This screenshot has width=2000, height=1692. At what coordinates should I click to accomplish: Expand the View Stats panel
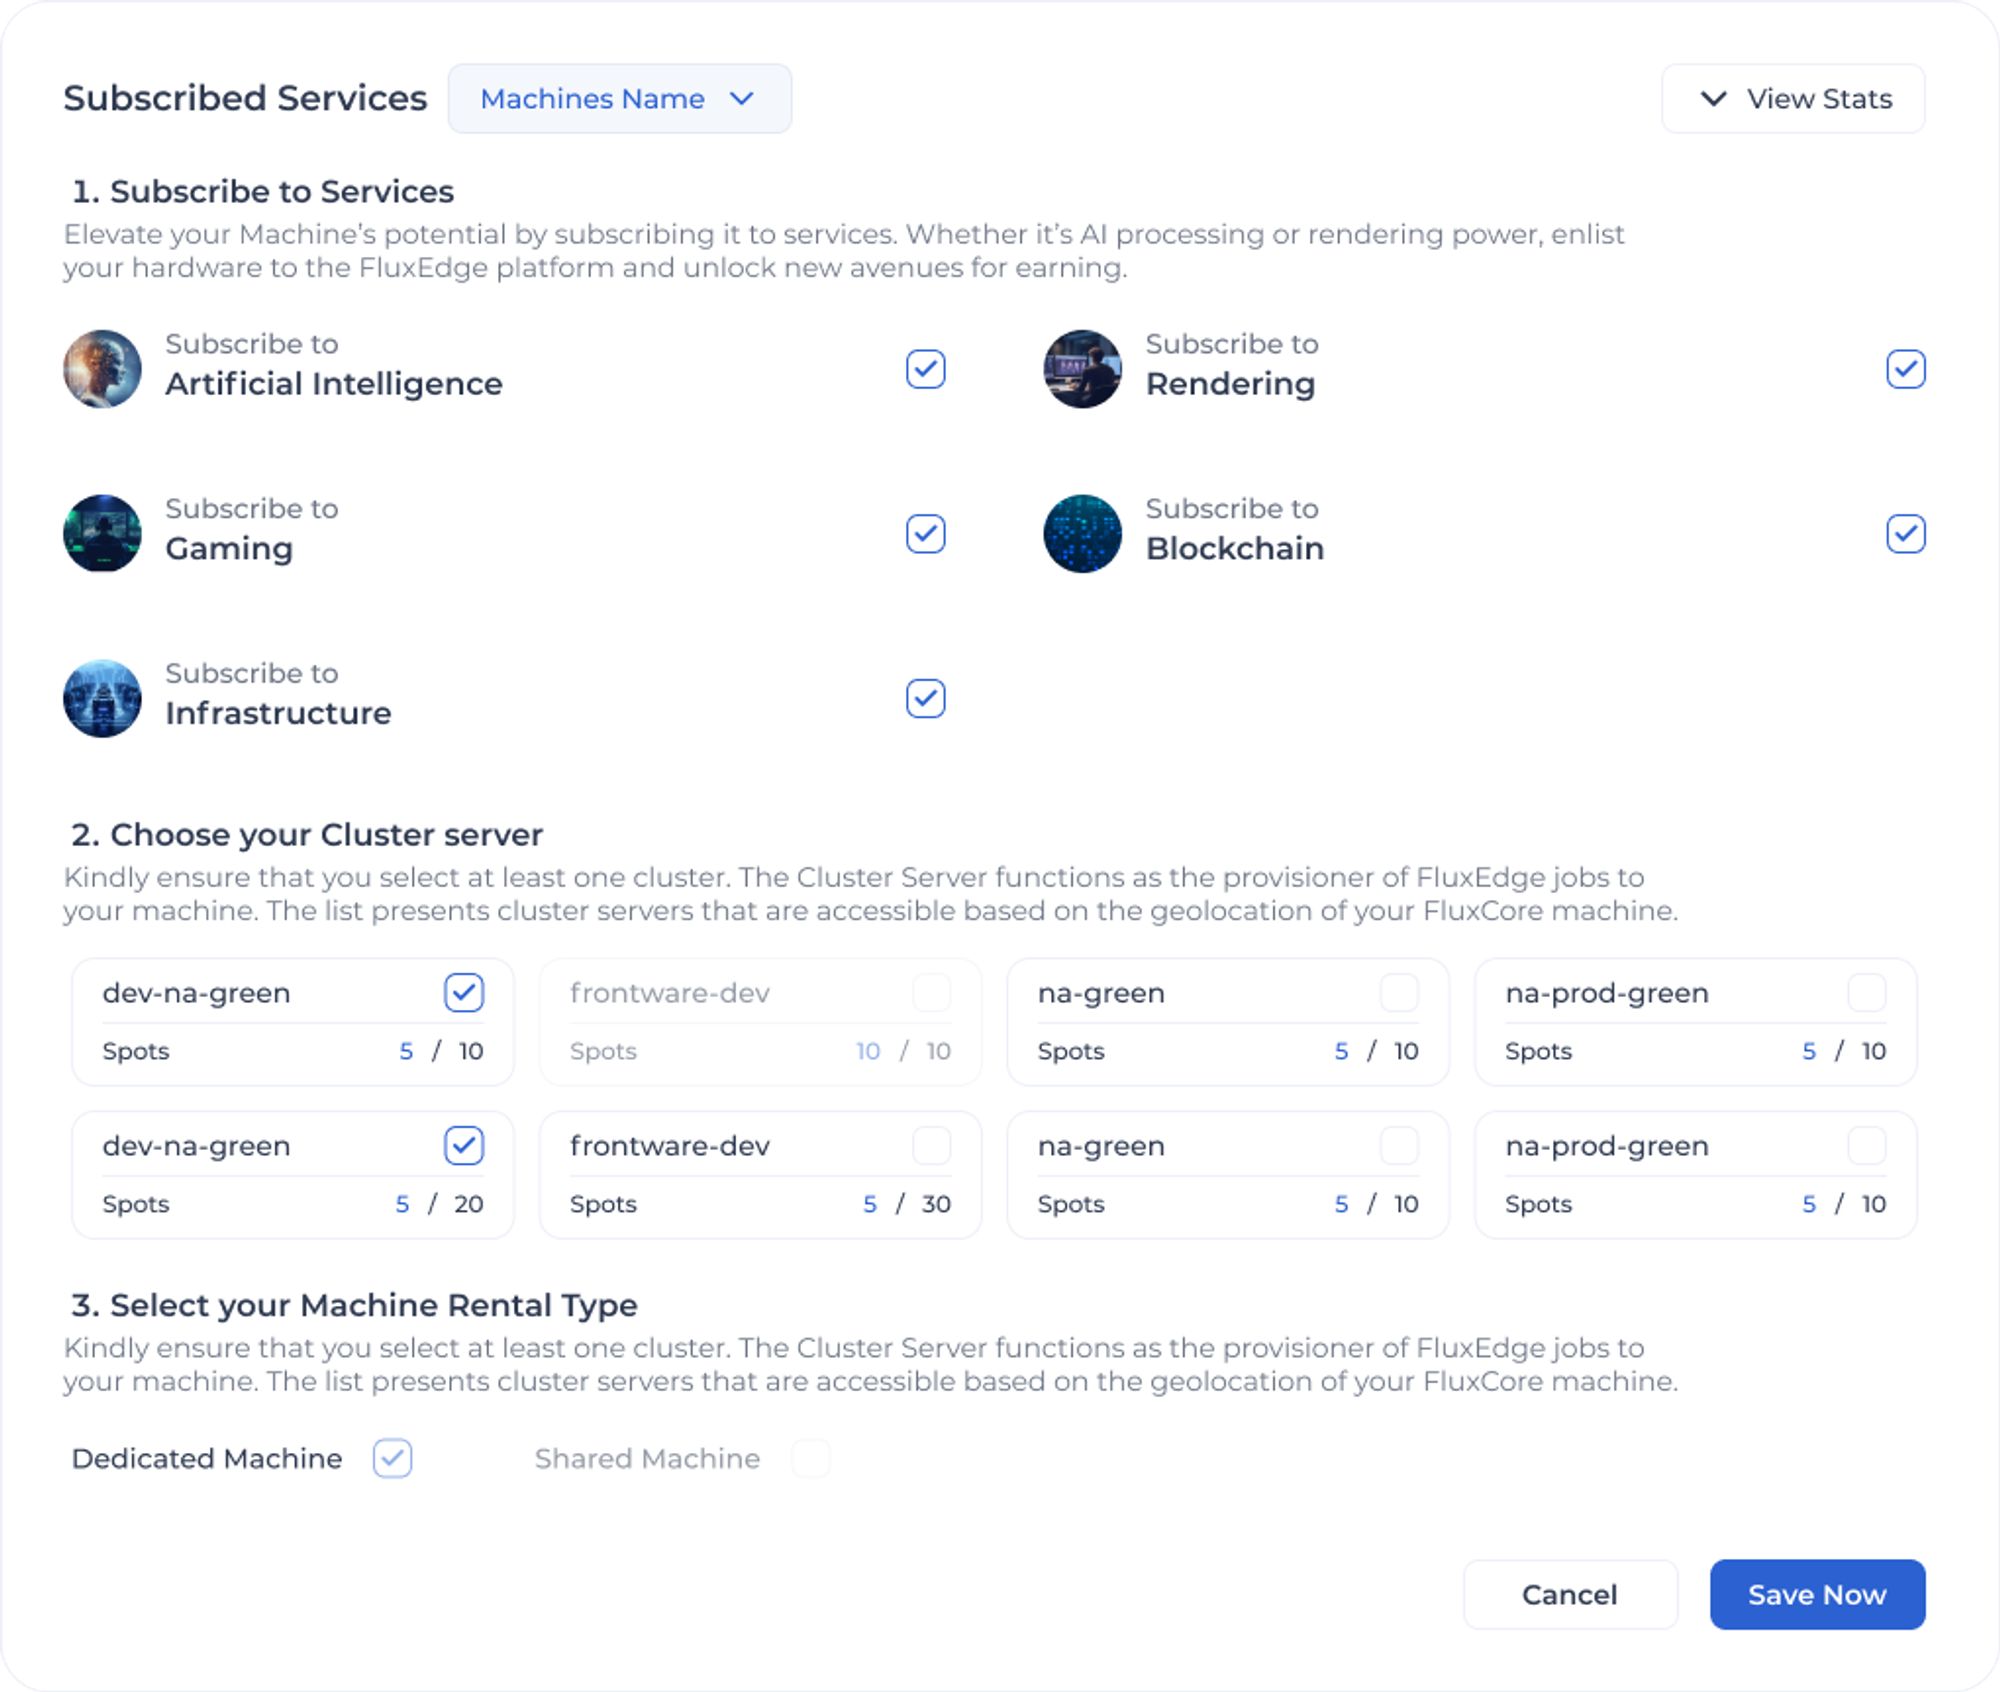1792,99
